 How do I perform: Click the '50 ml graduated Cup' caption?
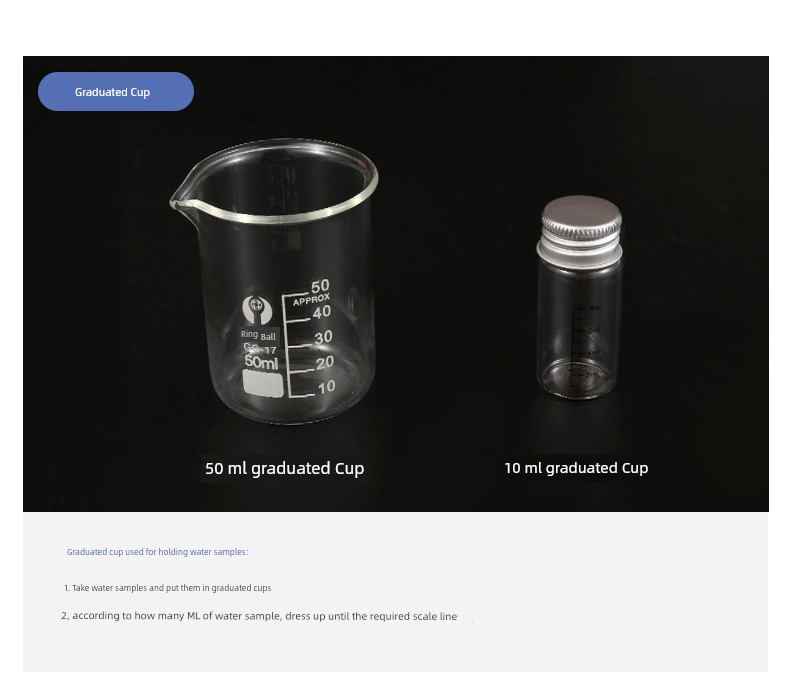click(285, 468)
